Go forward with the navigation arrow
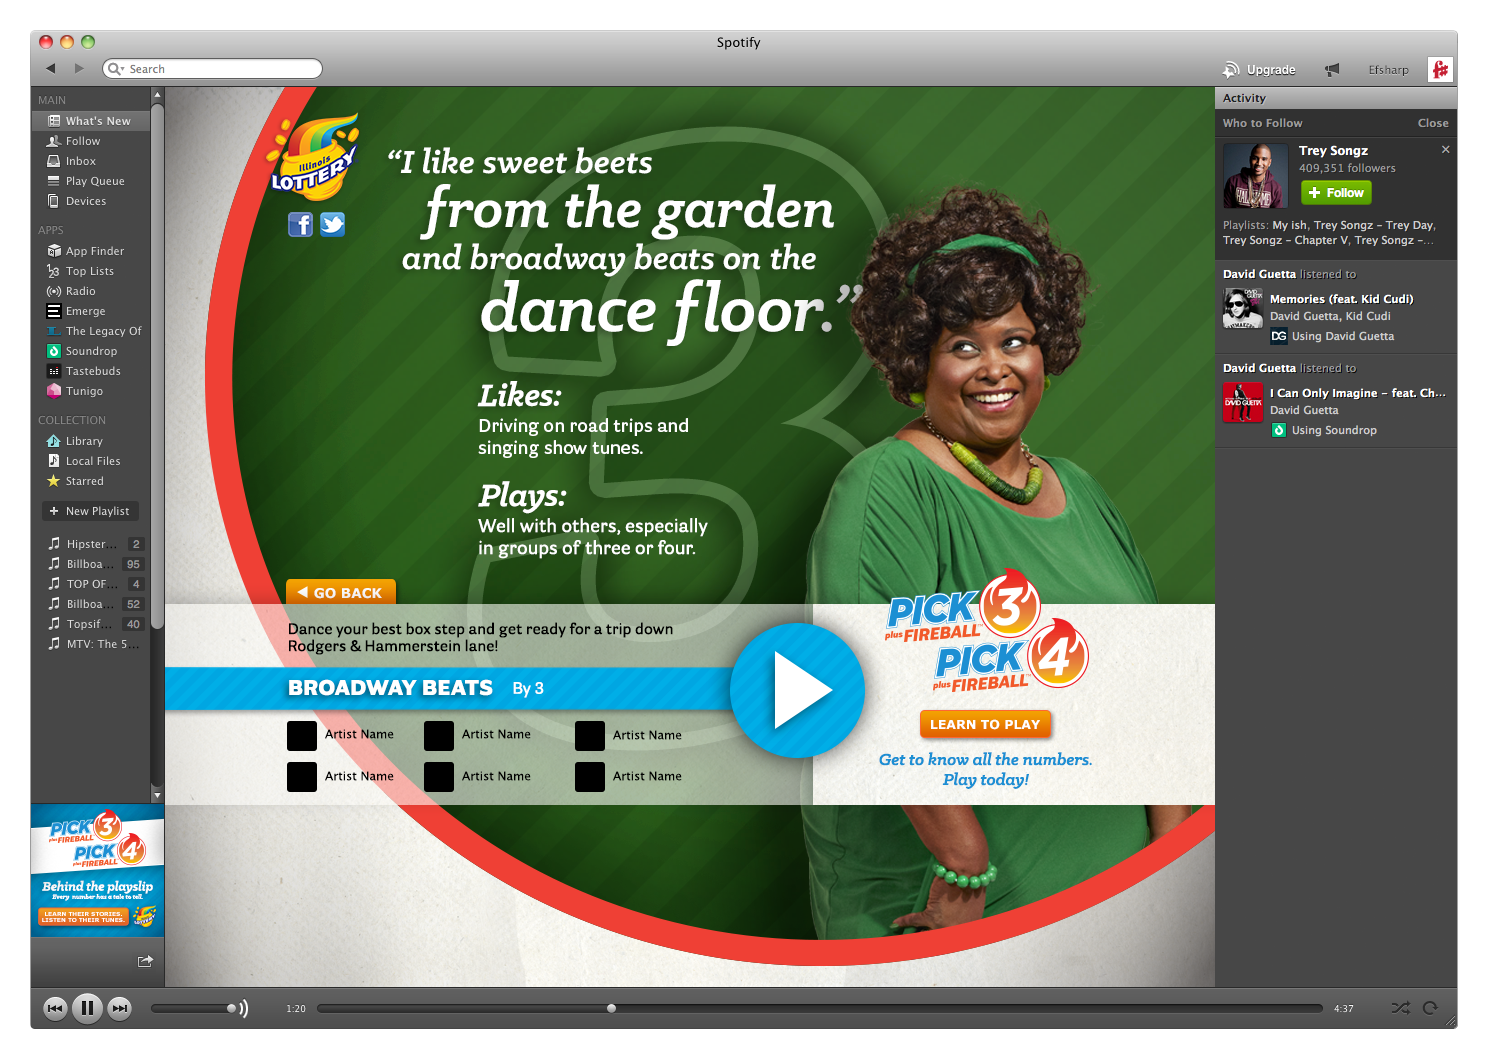 click(79, 69)
